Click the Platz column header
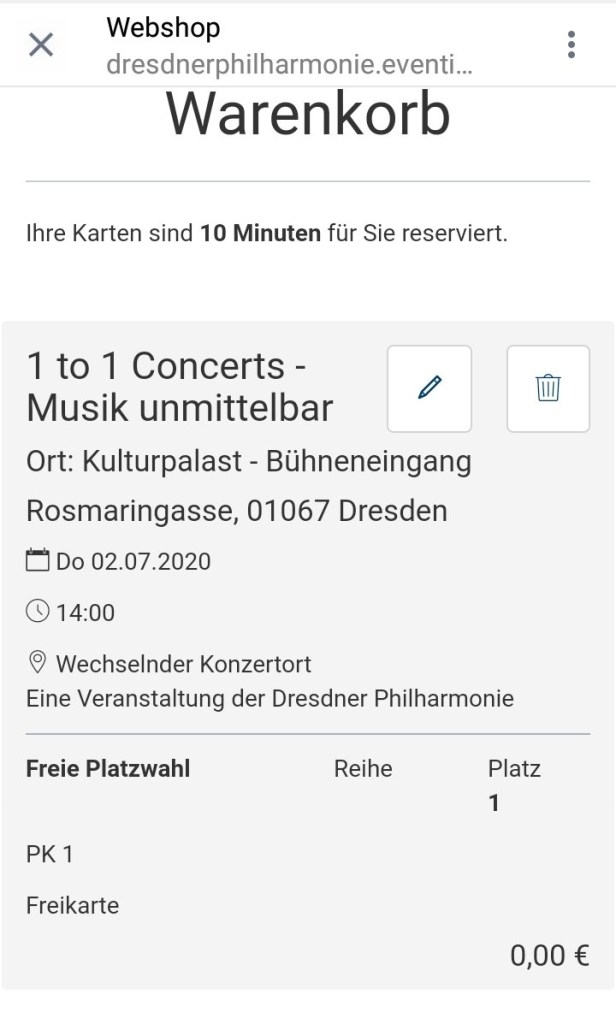Image resolution: width=616 pixels, height=1024 pixels. click(x=514, y=768)
